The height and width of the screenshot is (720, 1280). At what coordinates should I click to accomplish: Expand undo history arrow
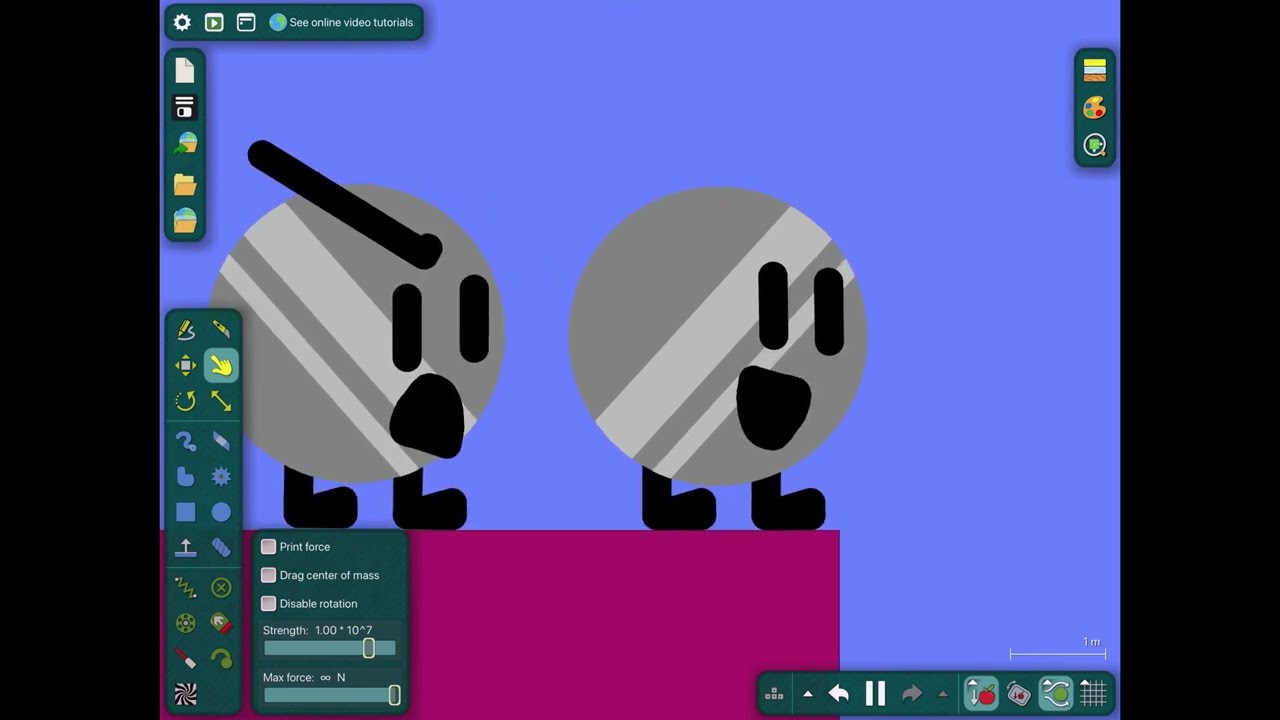pos(808,694)
